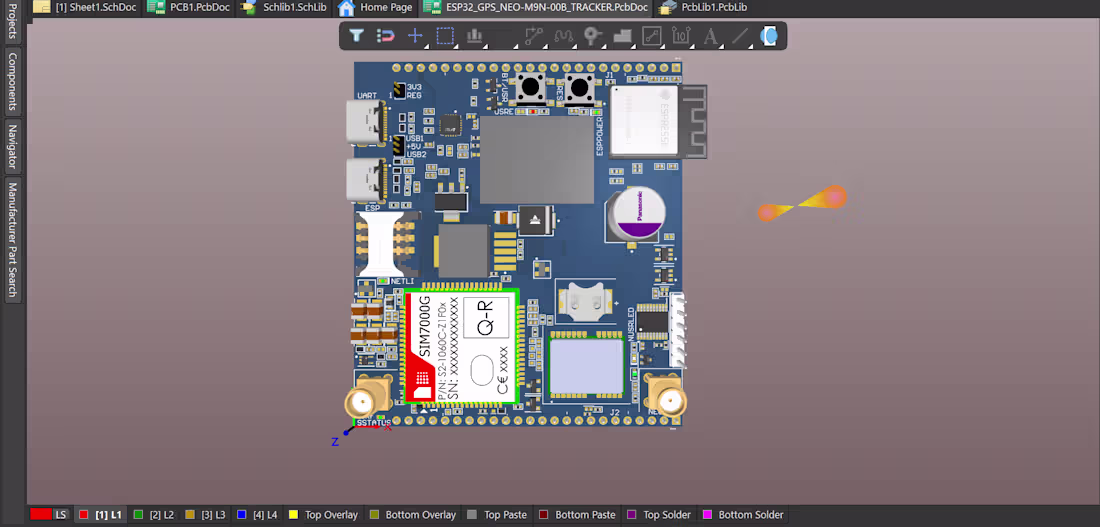Image resolution: width=1100 pixels, height=527 pixels.
Task: Activate the Interactive Routing tool
Action: (534, 35)
